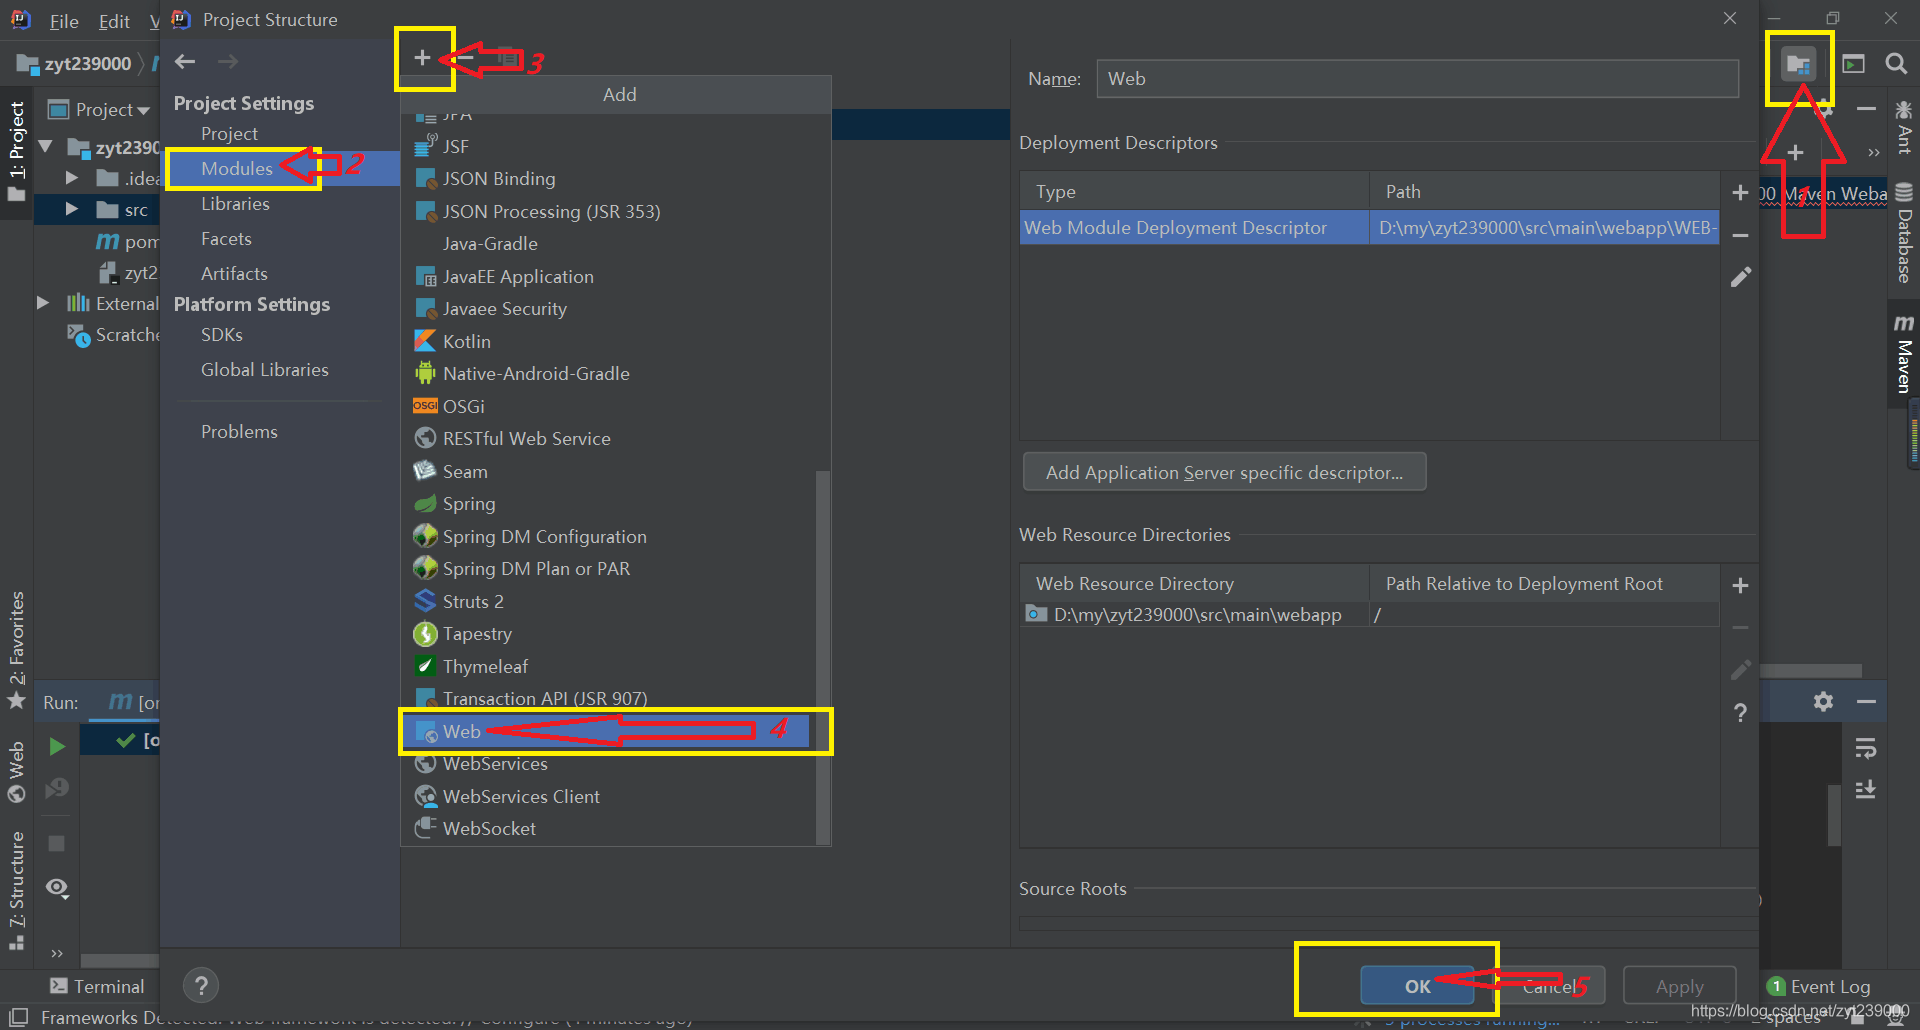Open dialog help button at bottom left

[x=201, y=986]
